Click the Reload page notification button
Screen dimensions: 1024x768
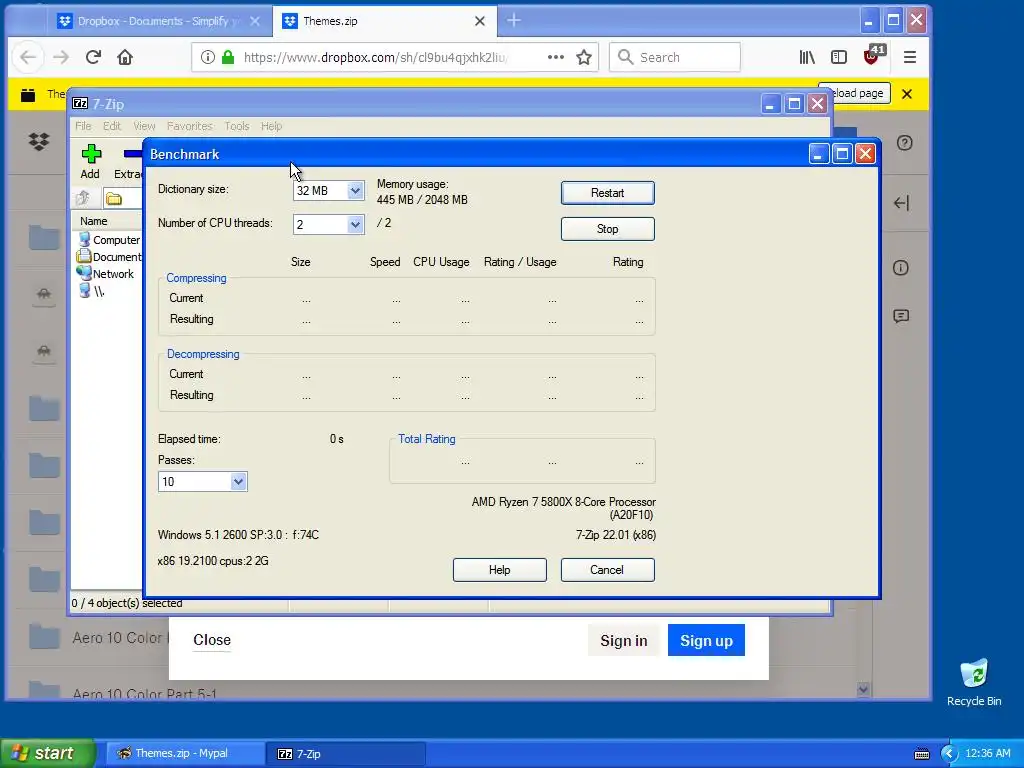[x=854, y=93]
